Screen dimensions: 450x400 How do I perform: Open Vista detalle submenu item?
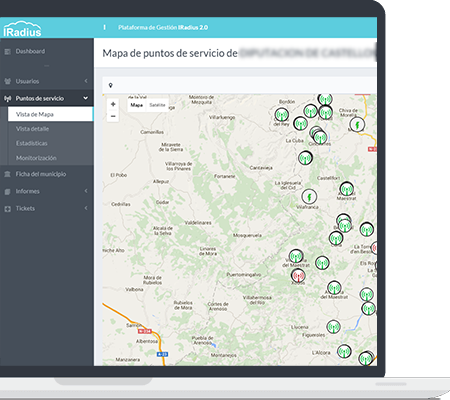pos(32,129)
